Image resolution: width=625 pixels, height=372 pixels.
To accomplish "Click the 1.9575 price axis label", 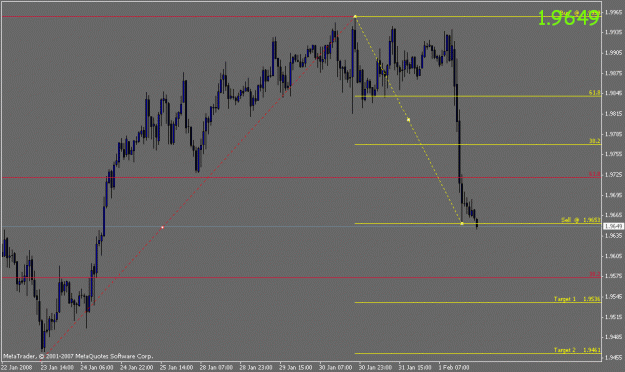I will (x=613, y=276).
